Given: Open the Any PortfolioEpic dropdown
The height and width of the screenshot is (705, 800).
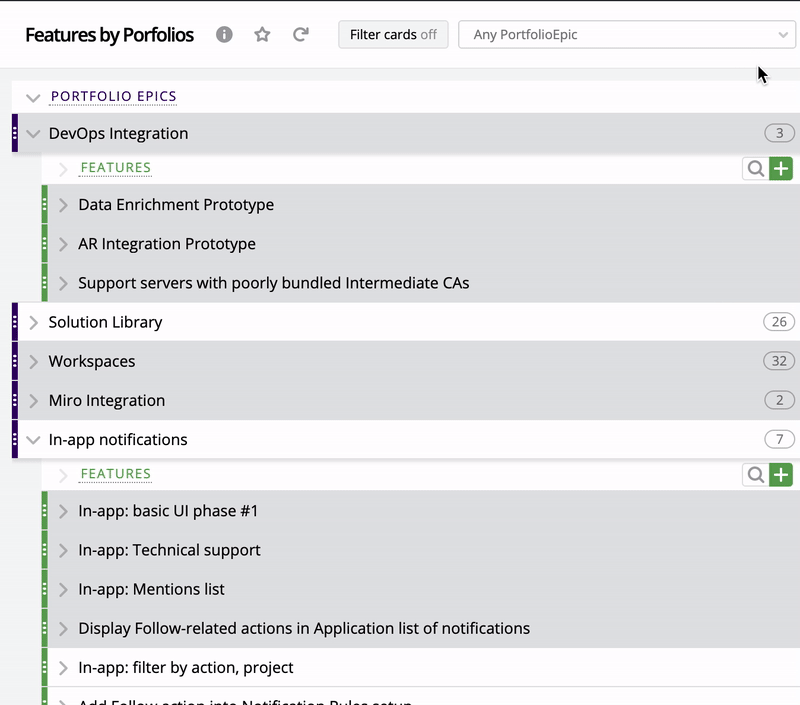Looking at the screenshot, I should tap(627, 34).
